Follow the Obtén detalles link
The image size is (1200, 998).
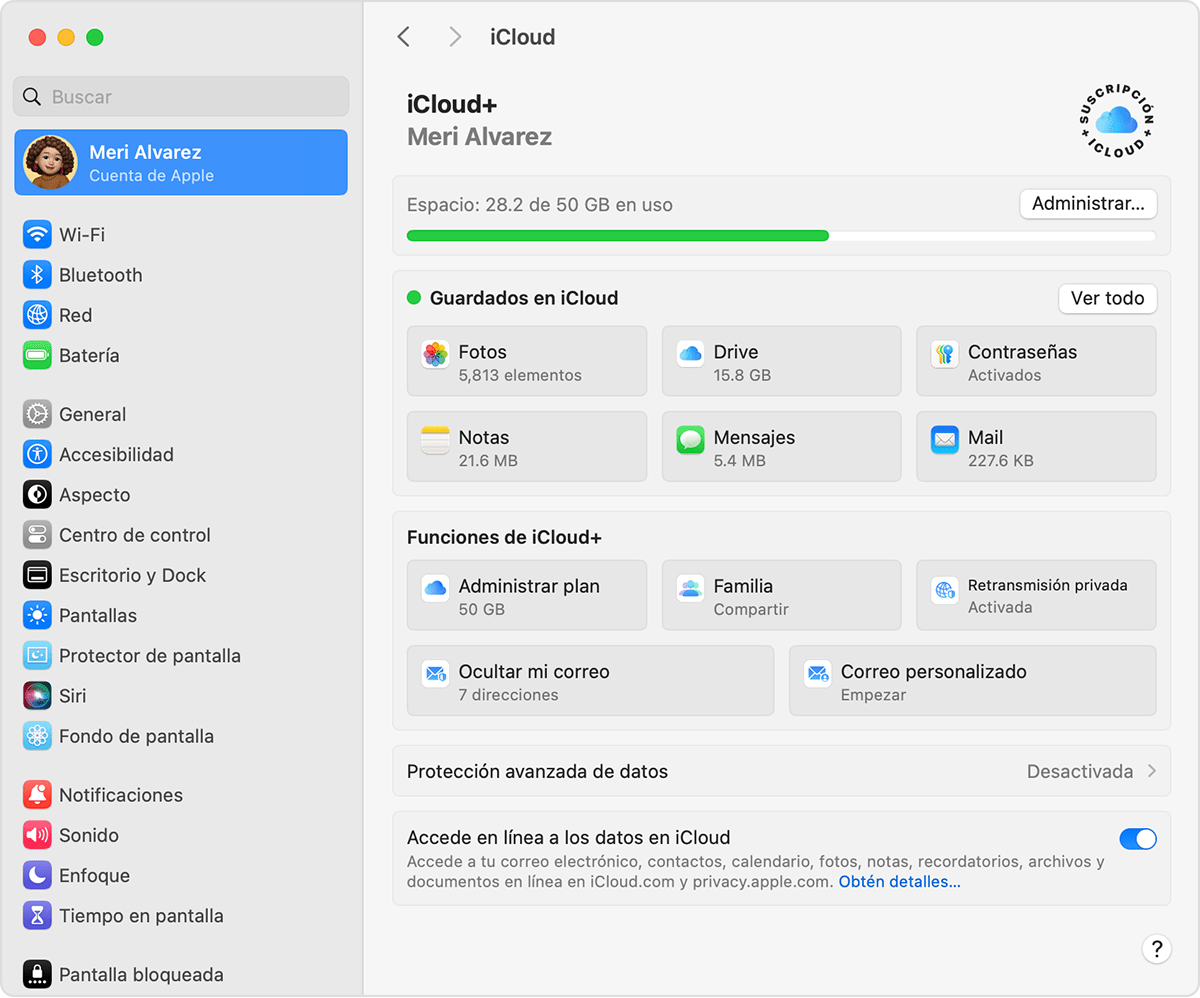pyautogui.click(x=899, y=882)
